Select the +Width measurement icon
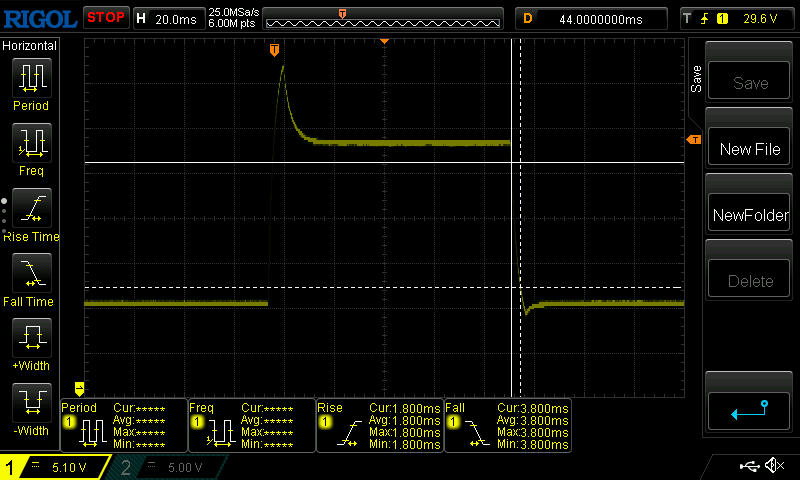 point(32,337)
